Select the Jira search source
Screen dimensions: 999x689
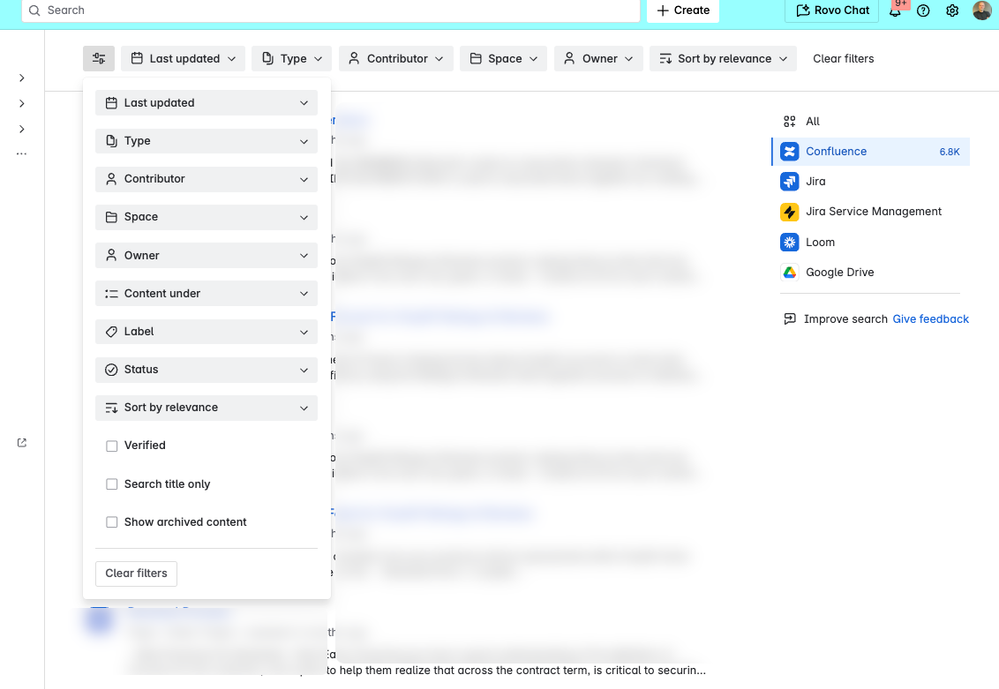tap(870, 182)
